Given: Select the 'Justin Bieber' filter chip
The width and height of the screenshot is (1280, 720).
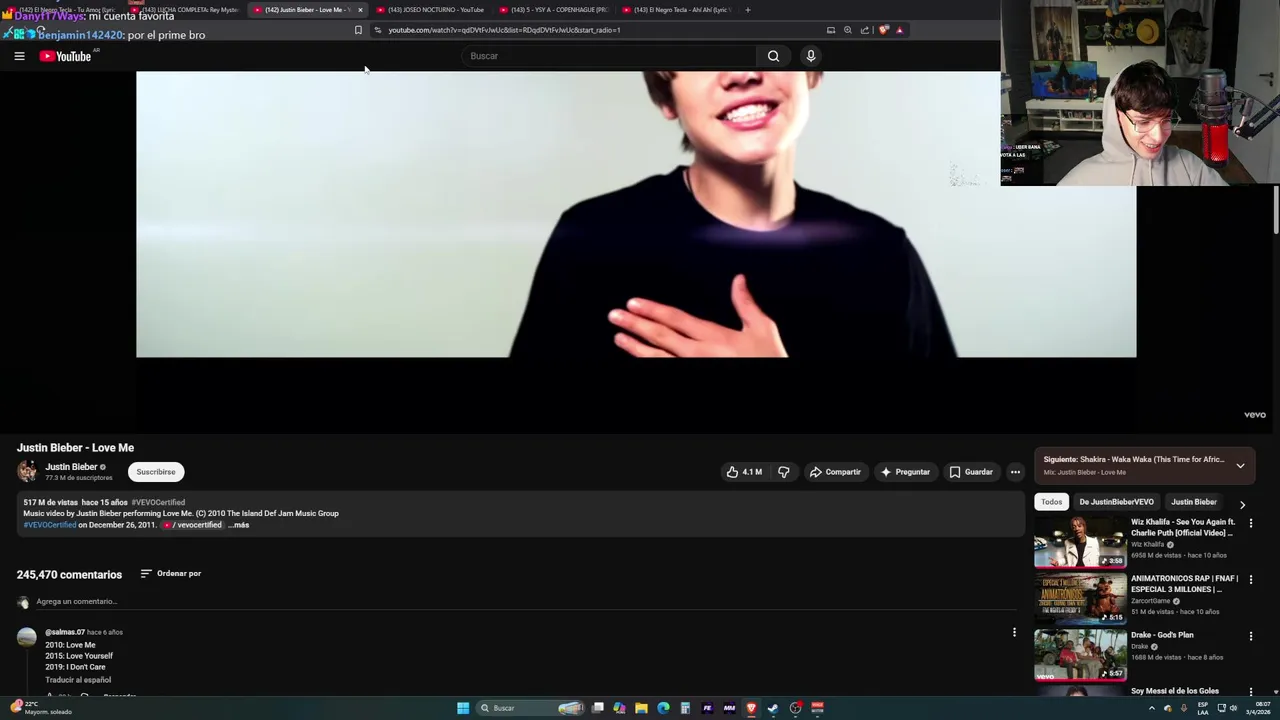Looking at the screenshot, I should click(x=1194, y=502).
